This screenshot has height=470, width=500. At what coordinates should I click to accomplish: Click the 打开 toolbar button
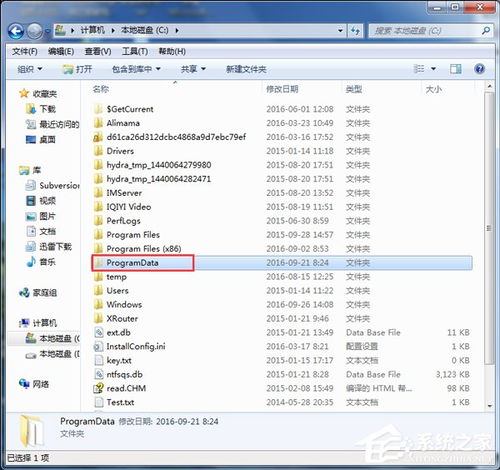(x=77, y=69)
